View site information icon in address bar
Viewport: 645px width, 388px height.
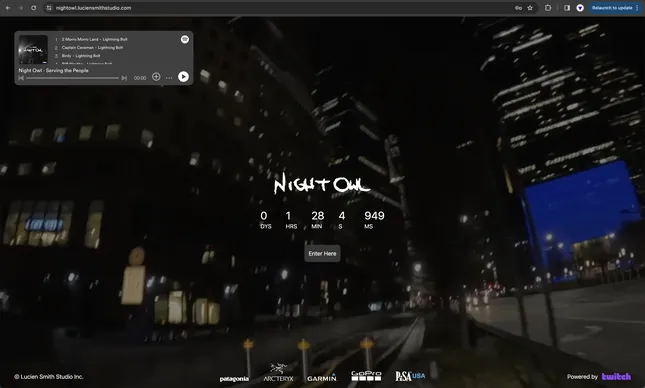[49, 8]
